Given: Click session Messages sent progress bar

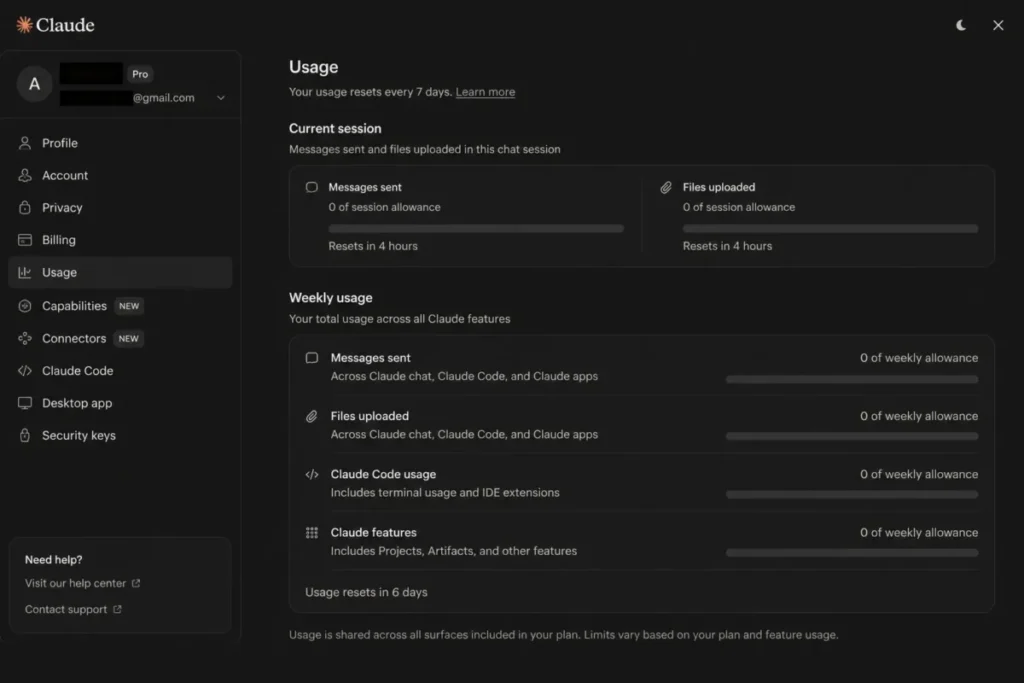Looking at the screenshot, I should (476, 229).
